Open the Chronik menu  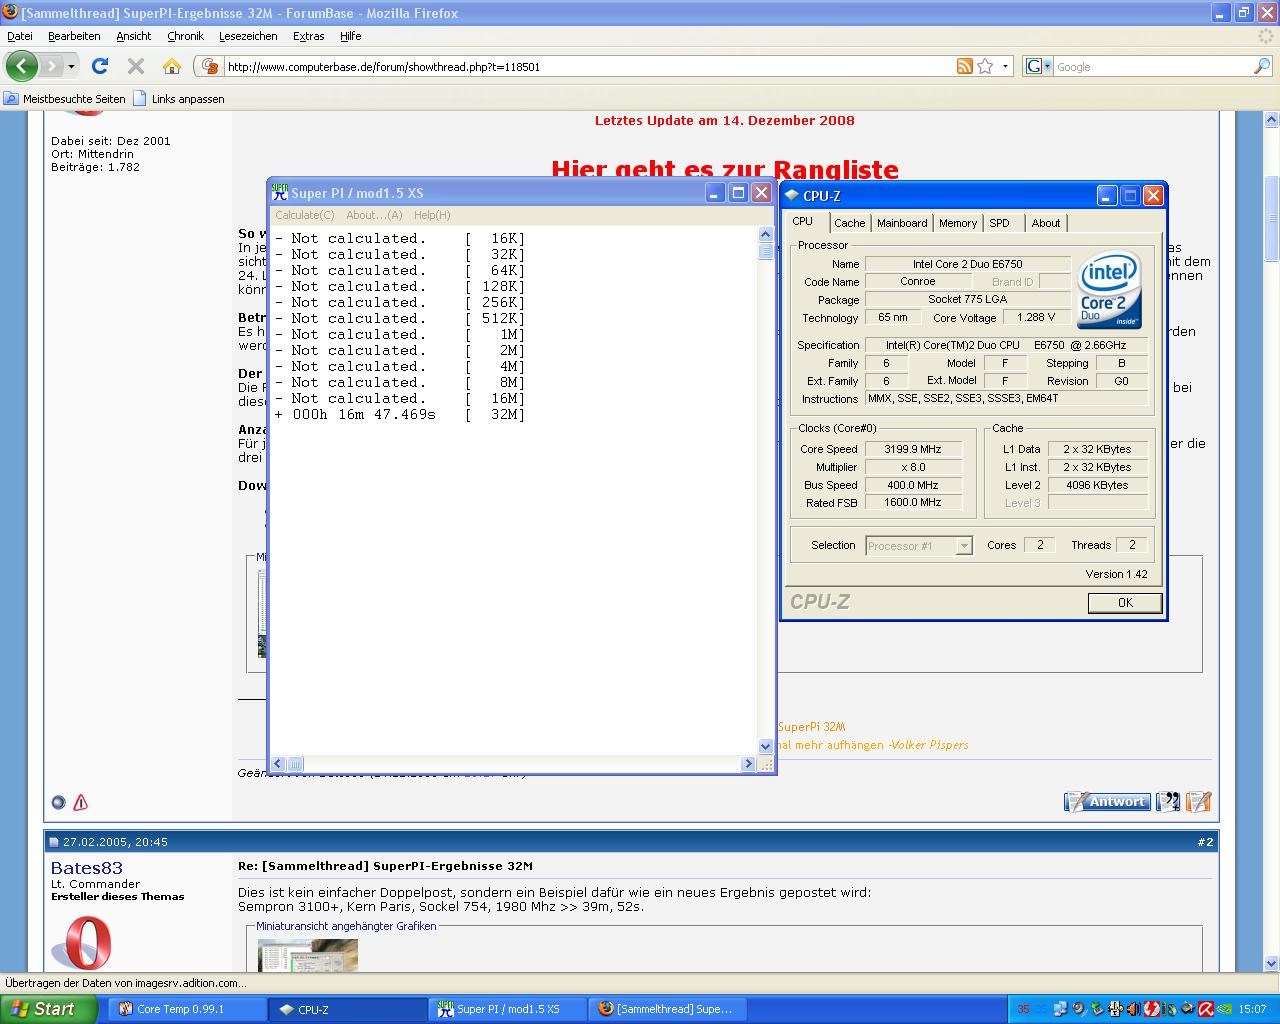pos(185,36)
